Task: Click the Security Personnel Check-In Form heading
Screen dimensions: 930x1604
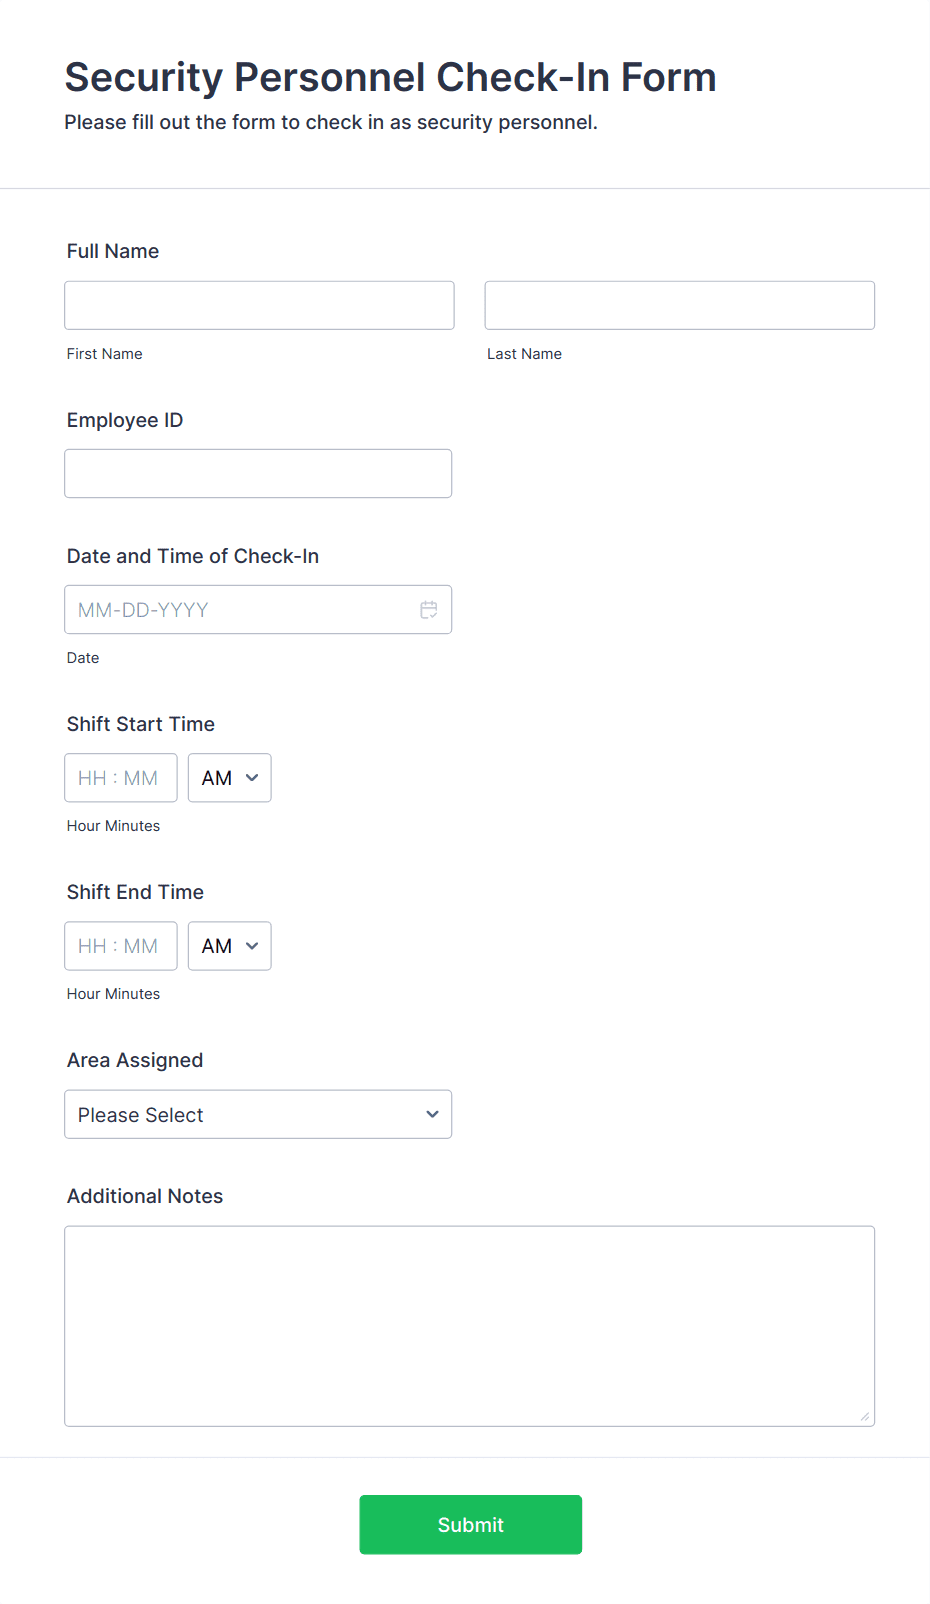Action: 391,78
